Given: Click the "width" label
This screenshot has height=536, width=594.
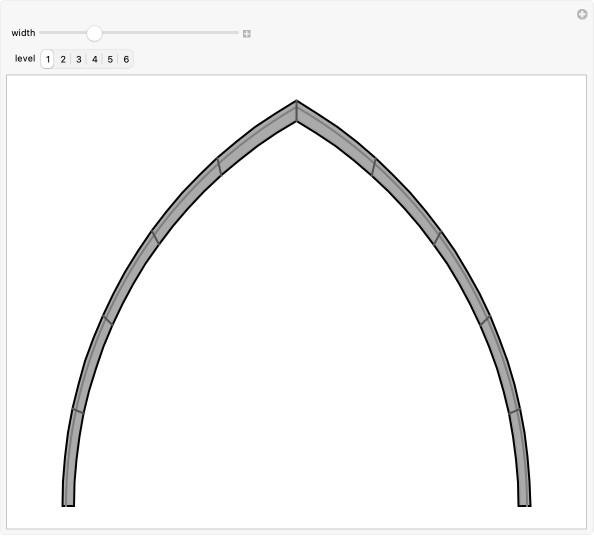Looking at the screenshot, I should point(23,33).
